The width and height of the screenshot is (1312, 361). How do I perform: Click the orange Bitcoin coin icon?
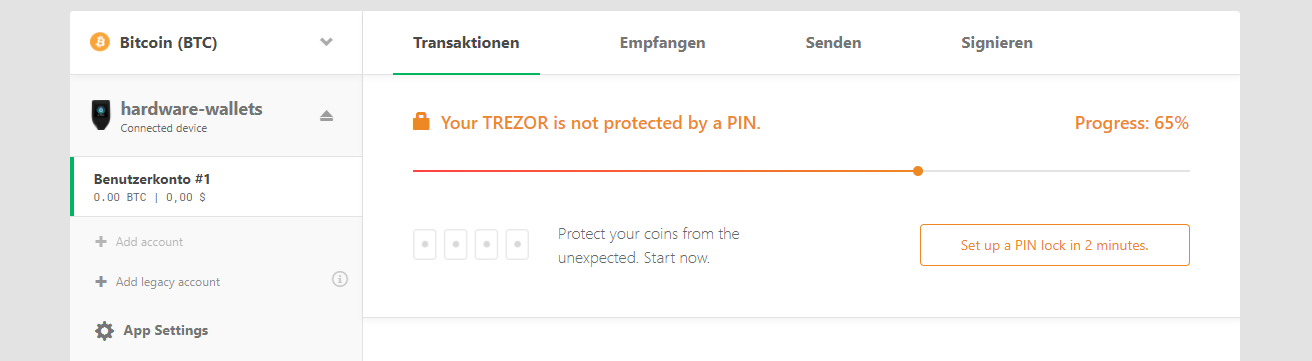(99, 42)
